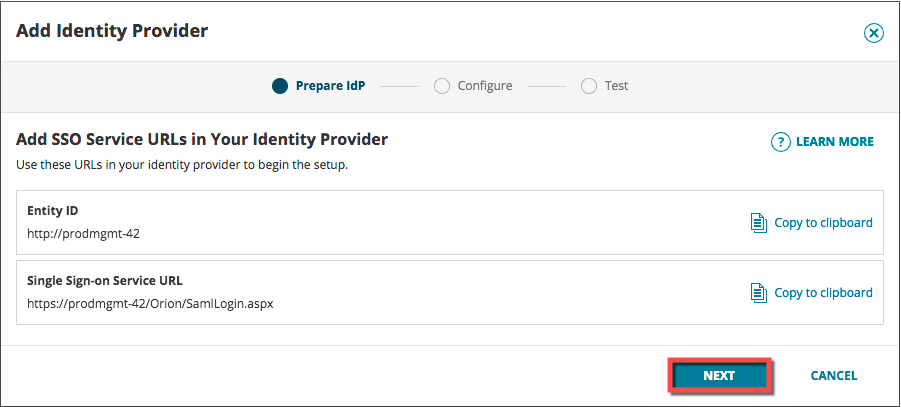Jump to the Test step label
Screen dimensions: 901x407
pos(616,86)
